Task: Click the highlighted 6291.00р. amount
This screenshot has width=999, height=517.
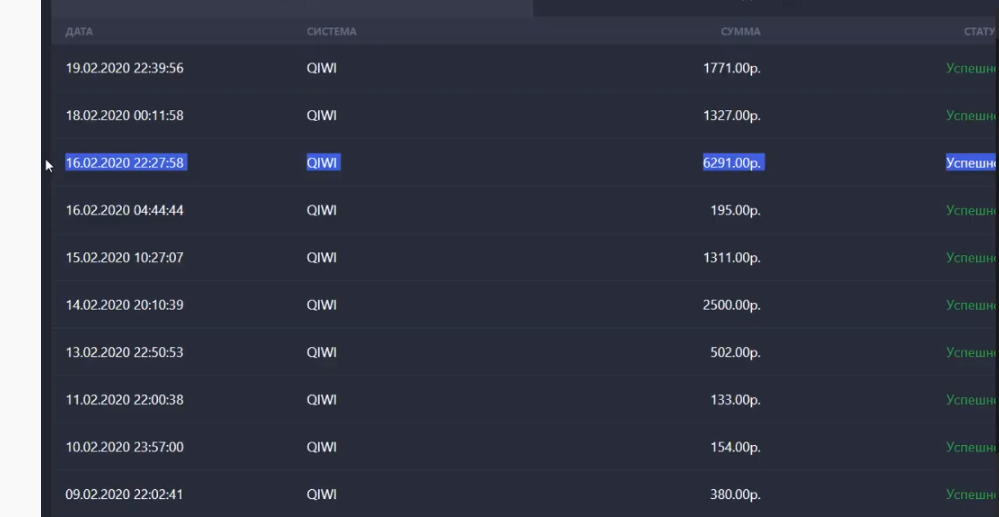Action: tap(733, 163)
